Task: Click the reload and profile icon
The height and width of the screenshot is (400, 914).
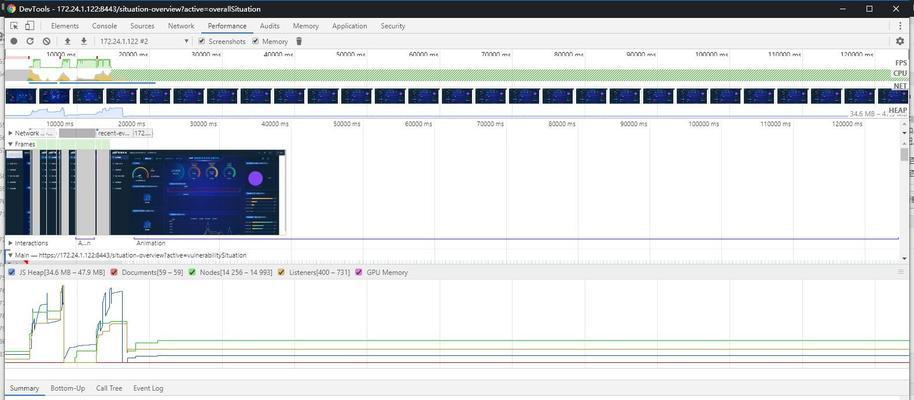Action: pos(30,41)
